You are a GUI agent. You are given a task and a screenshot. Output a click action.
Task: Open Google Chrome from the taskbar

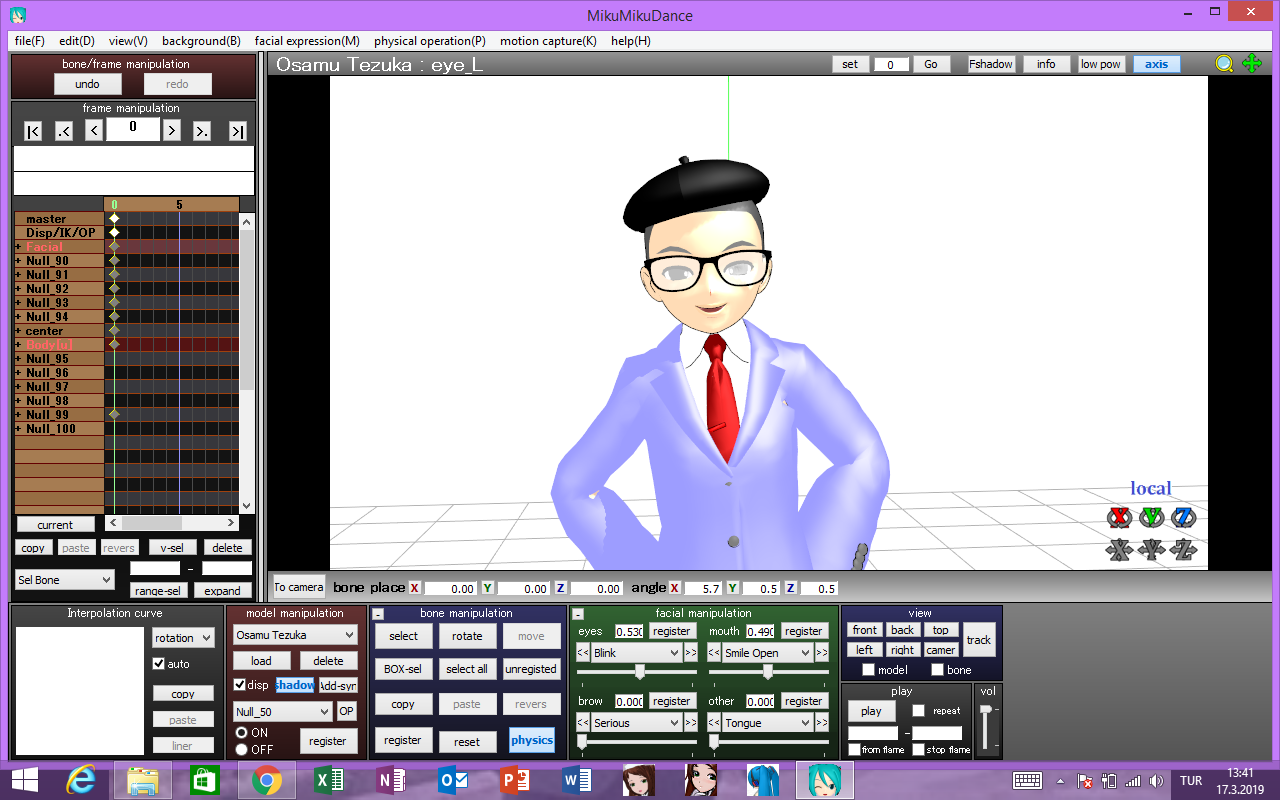coord(266,780)
